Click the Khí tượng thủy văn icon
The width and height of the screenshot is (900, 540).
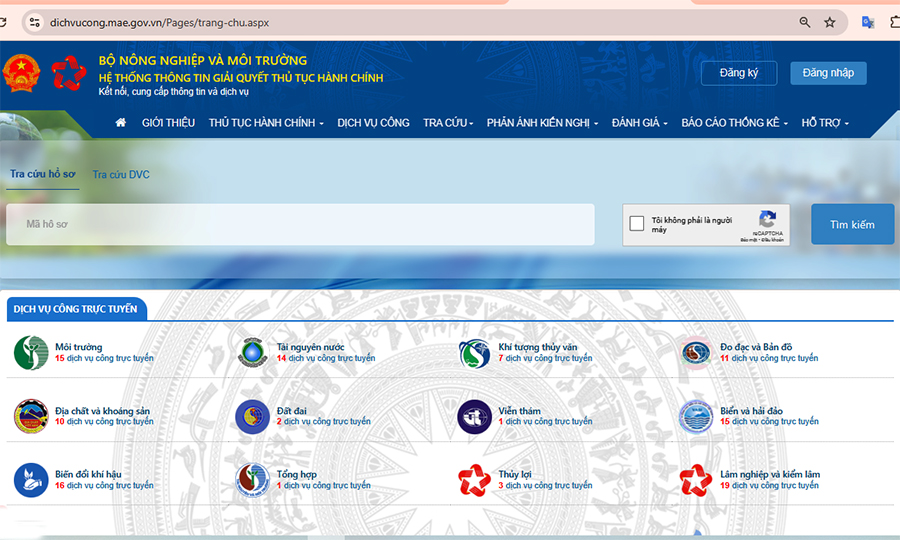point(474,352)
